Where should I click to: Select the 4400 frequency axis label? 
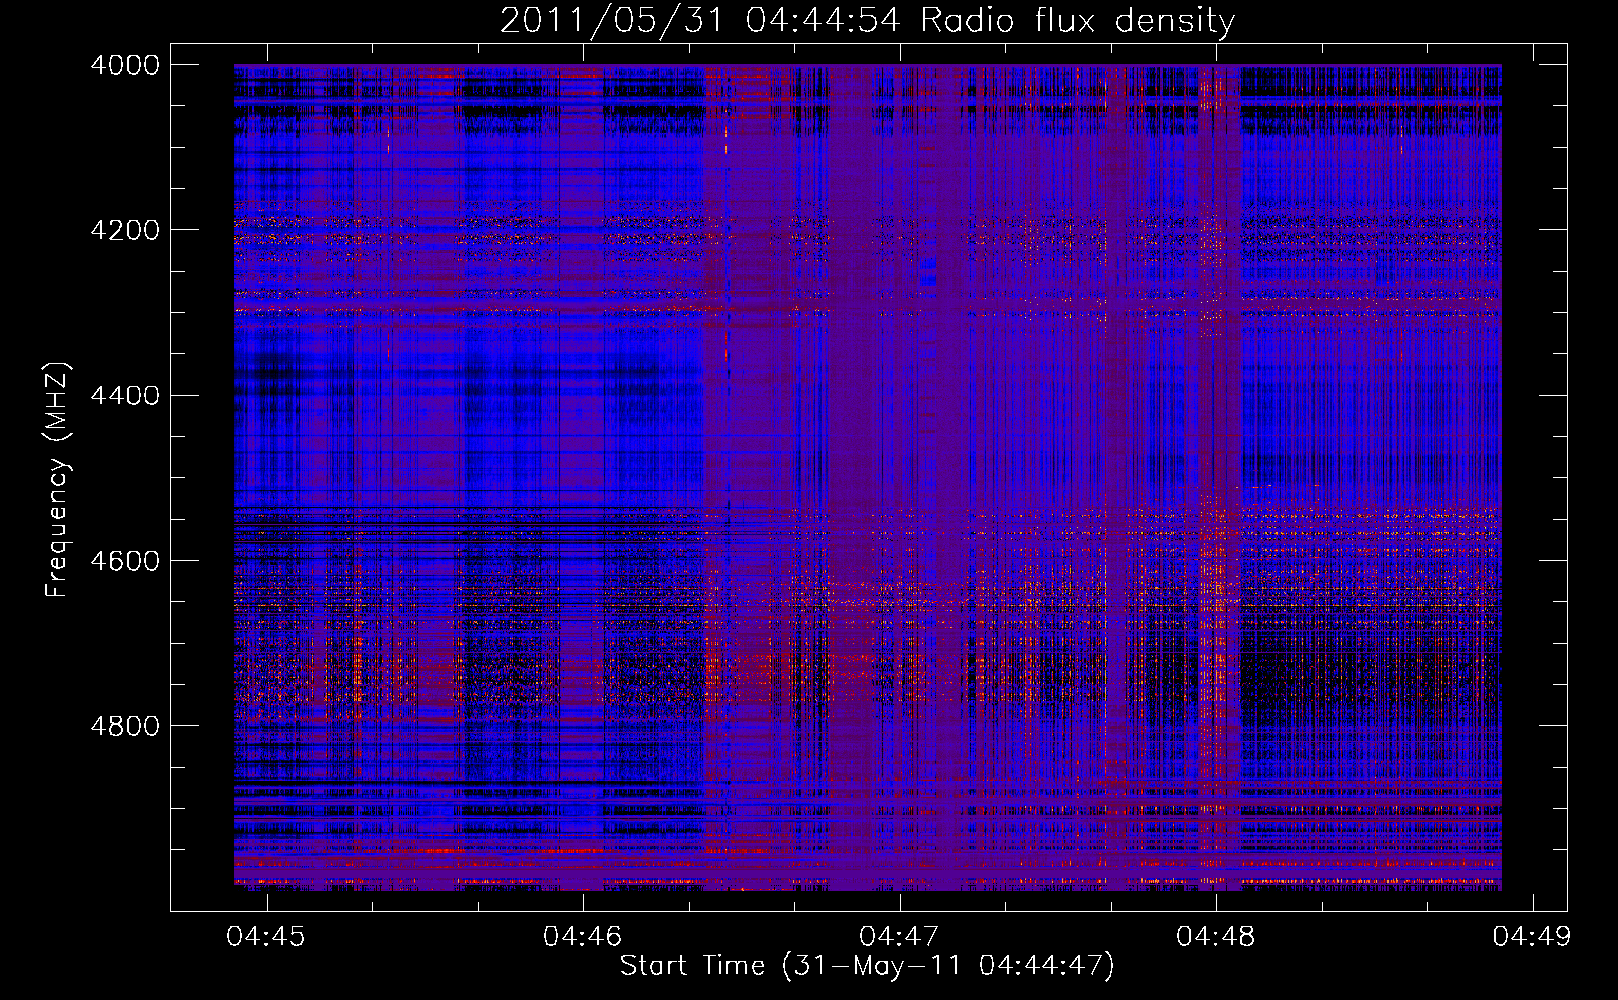(125, 396)
